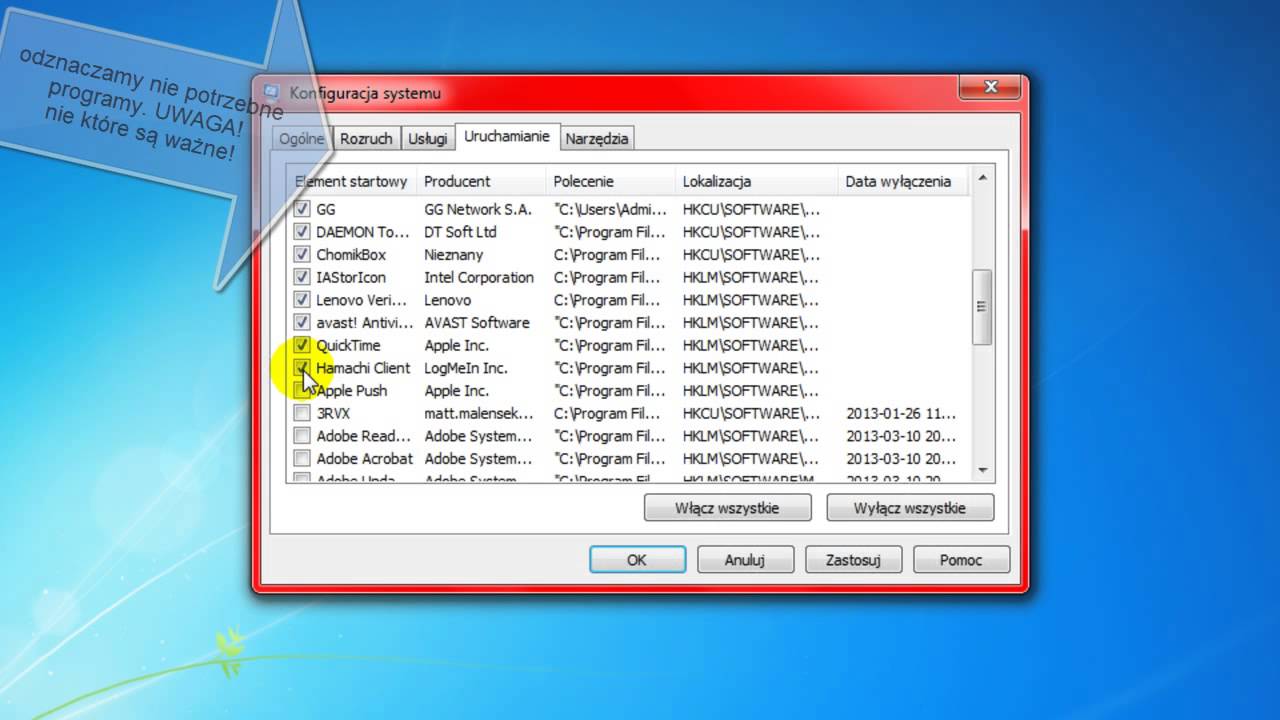Open the Narzędzia tab

click(x=597, y=139)
